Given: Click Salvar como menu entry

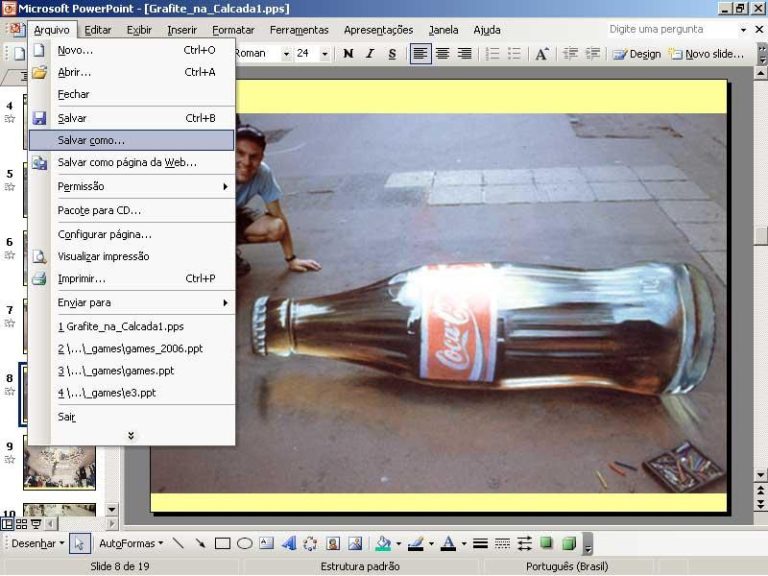Looking at the screenshot, I should point(131,141).
